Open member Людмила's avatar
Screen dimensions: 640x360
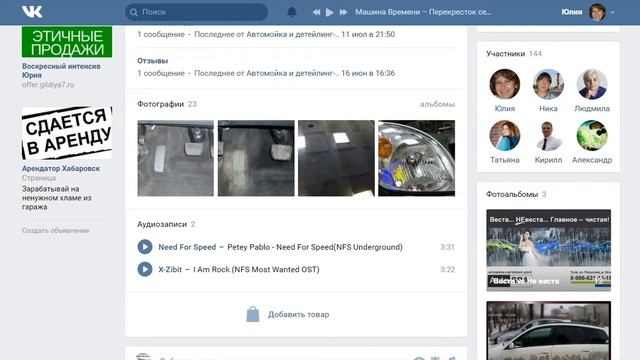click(x=592, y=84)
